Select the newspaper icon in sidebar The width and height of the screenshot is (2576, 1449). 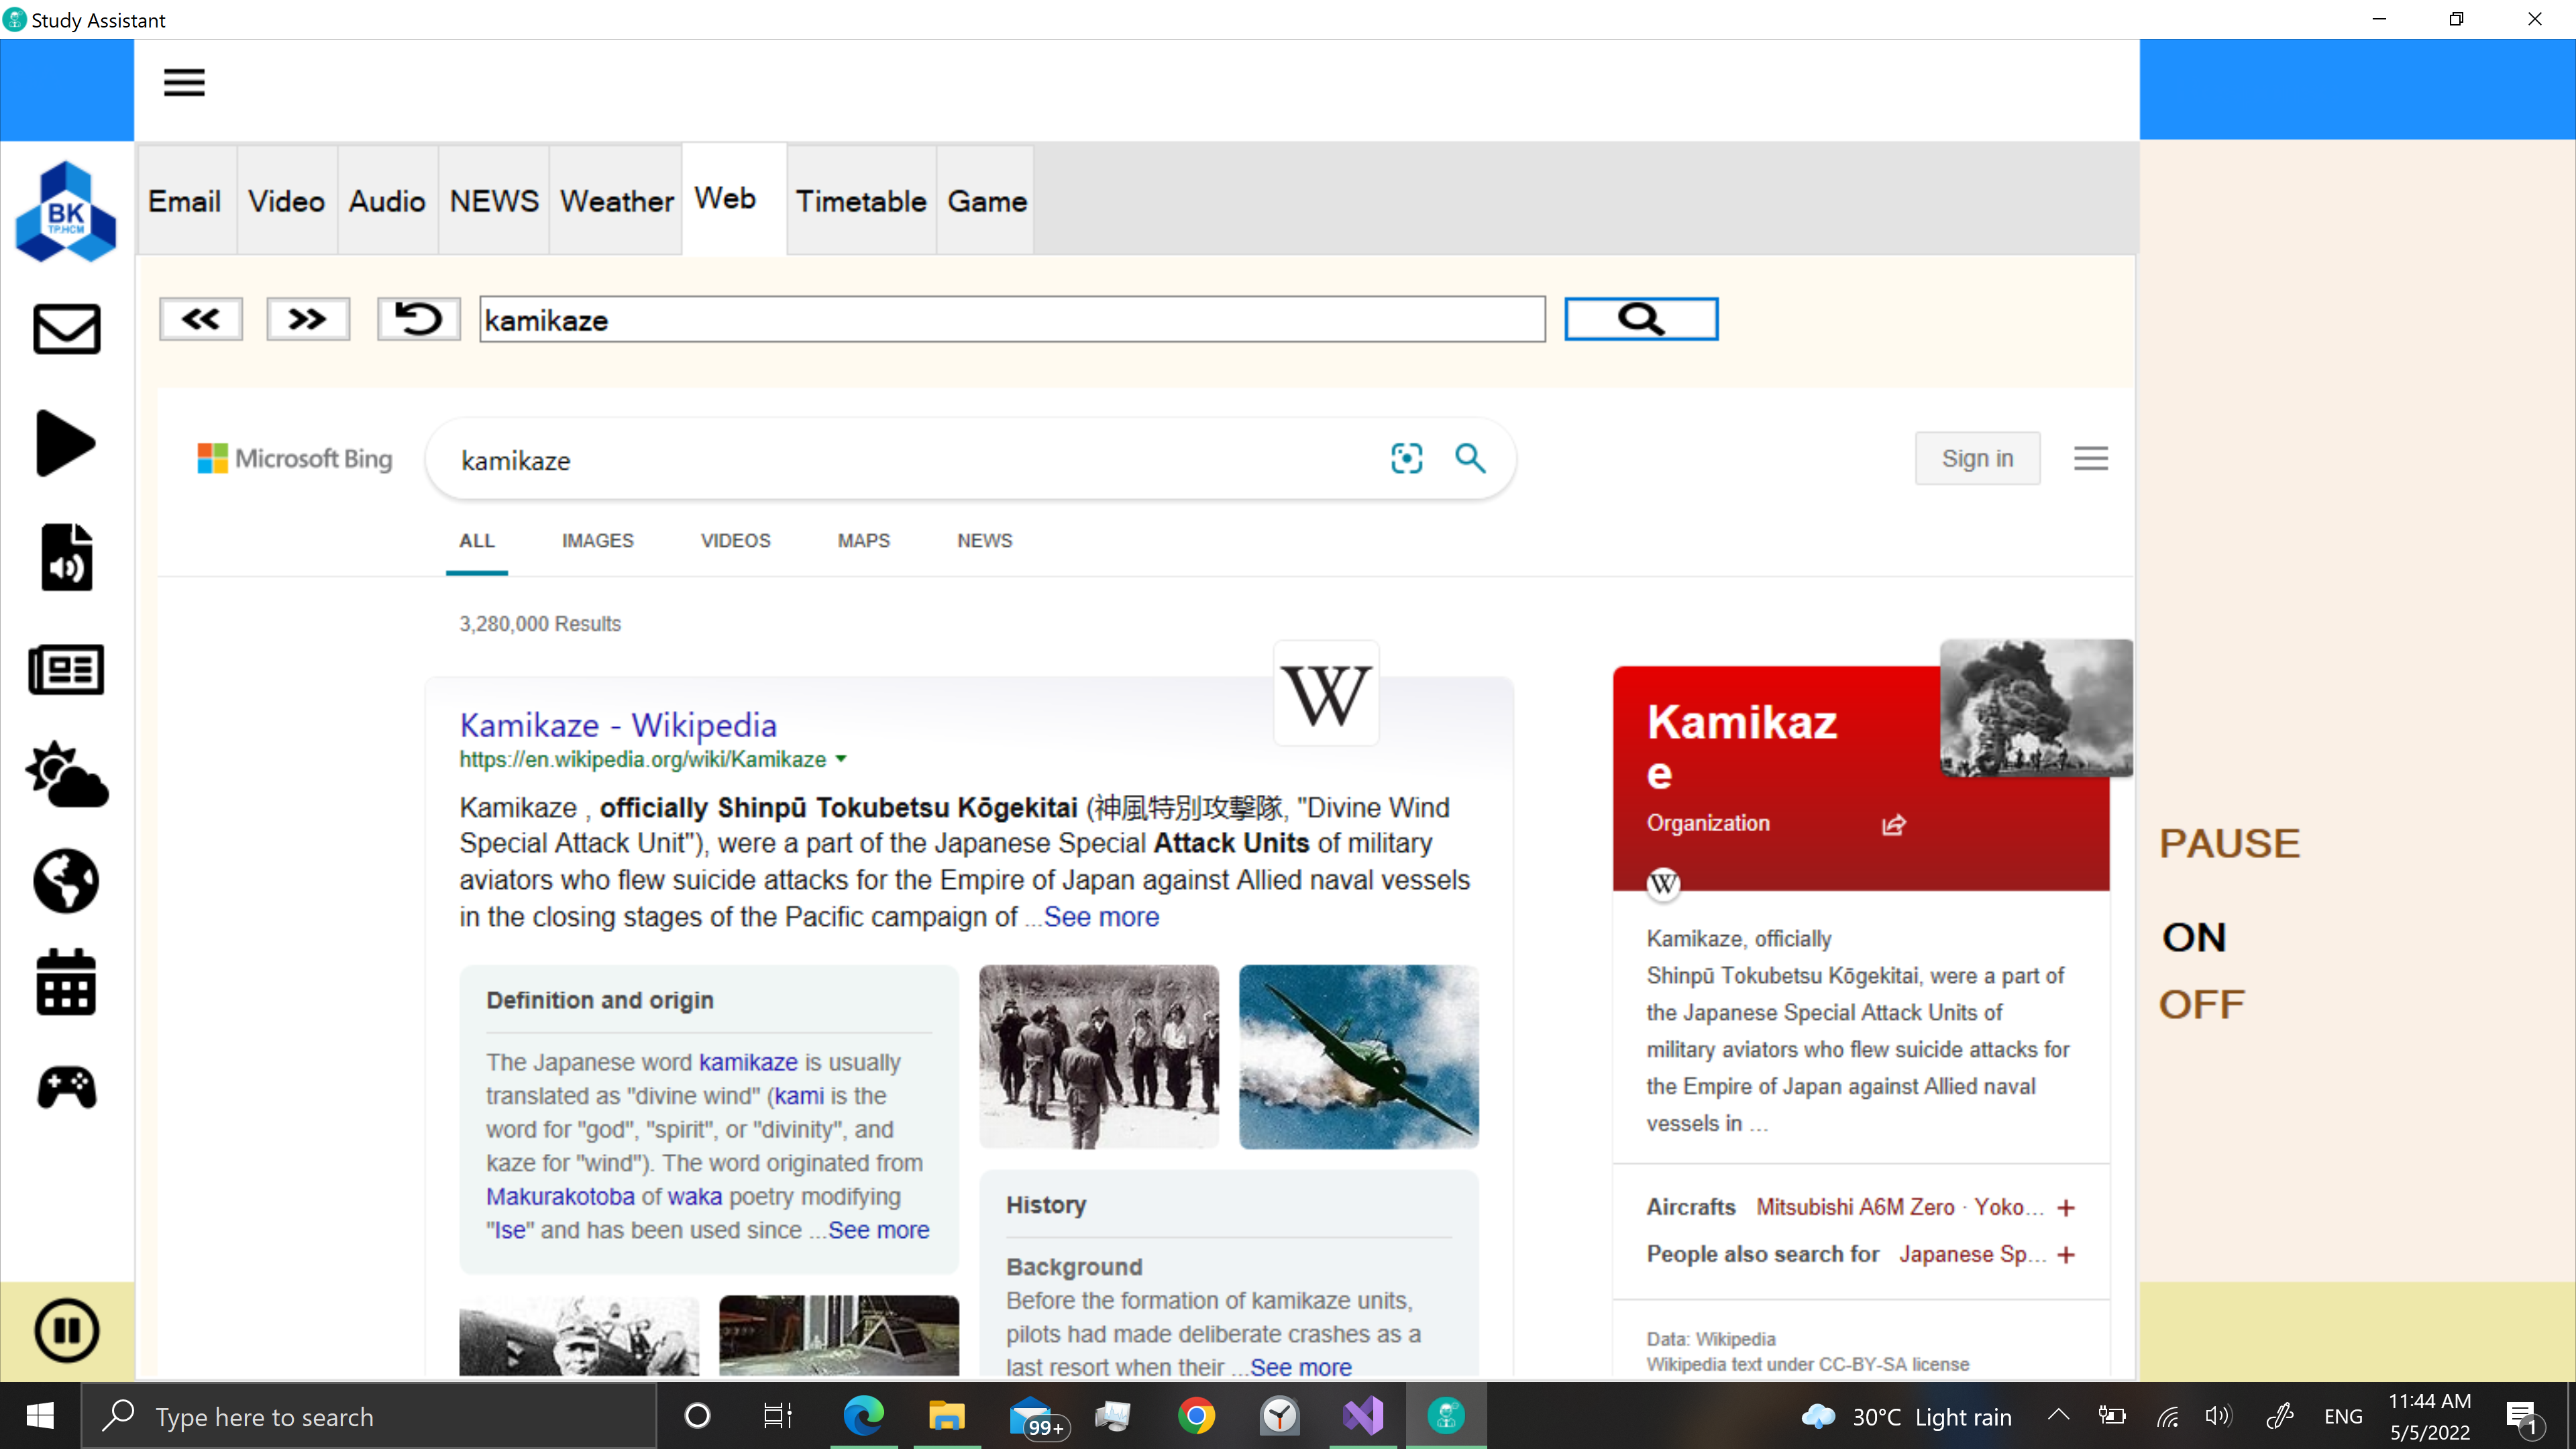click(66, 670)
